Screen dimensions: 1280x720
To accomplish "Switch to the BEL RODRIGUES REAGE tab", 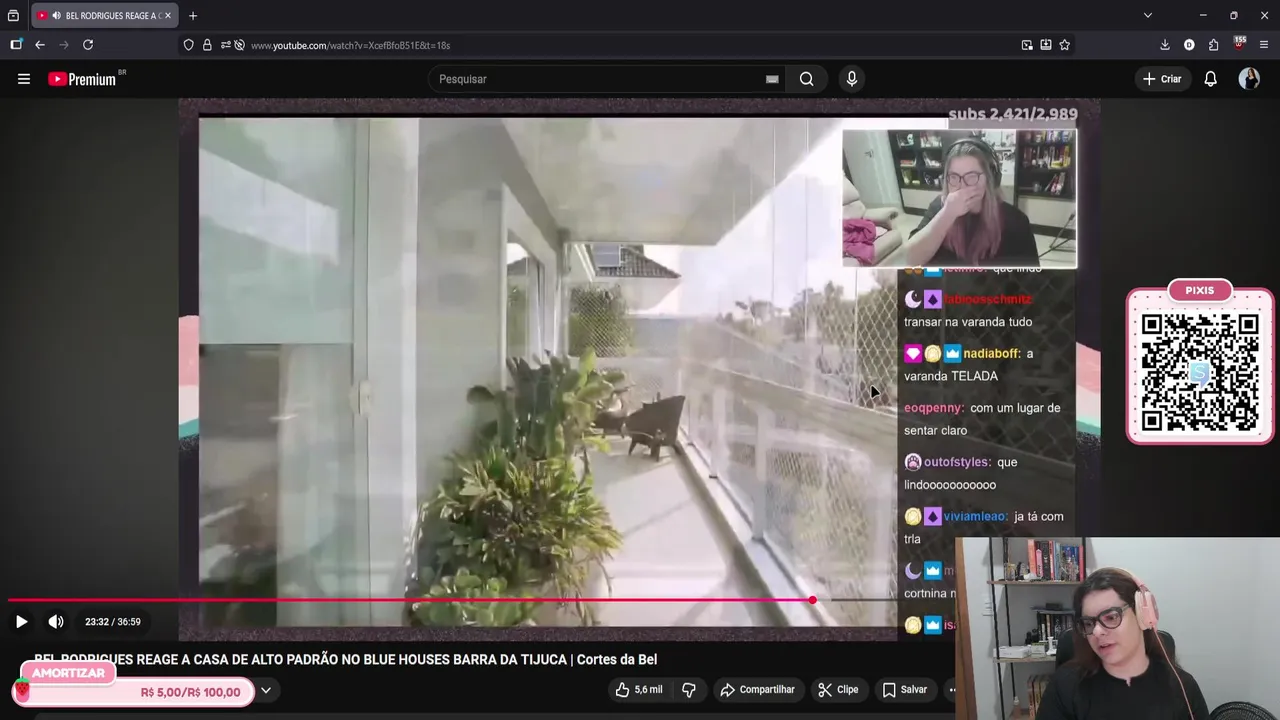I will click(x=103, y=15).
